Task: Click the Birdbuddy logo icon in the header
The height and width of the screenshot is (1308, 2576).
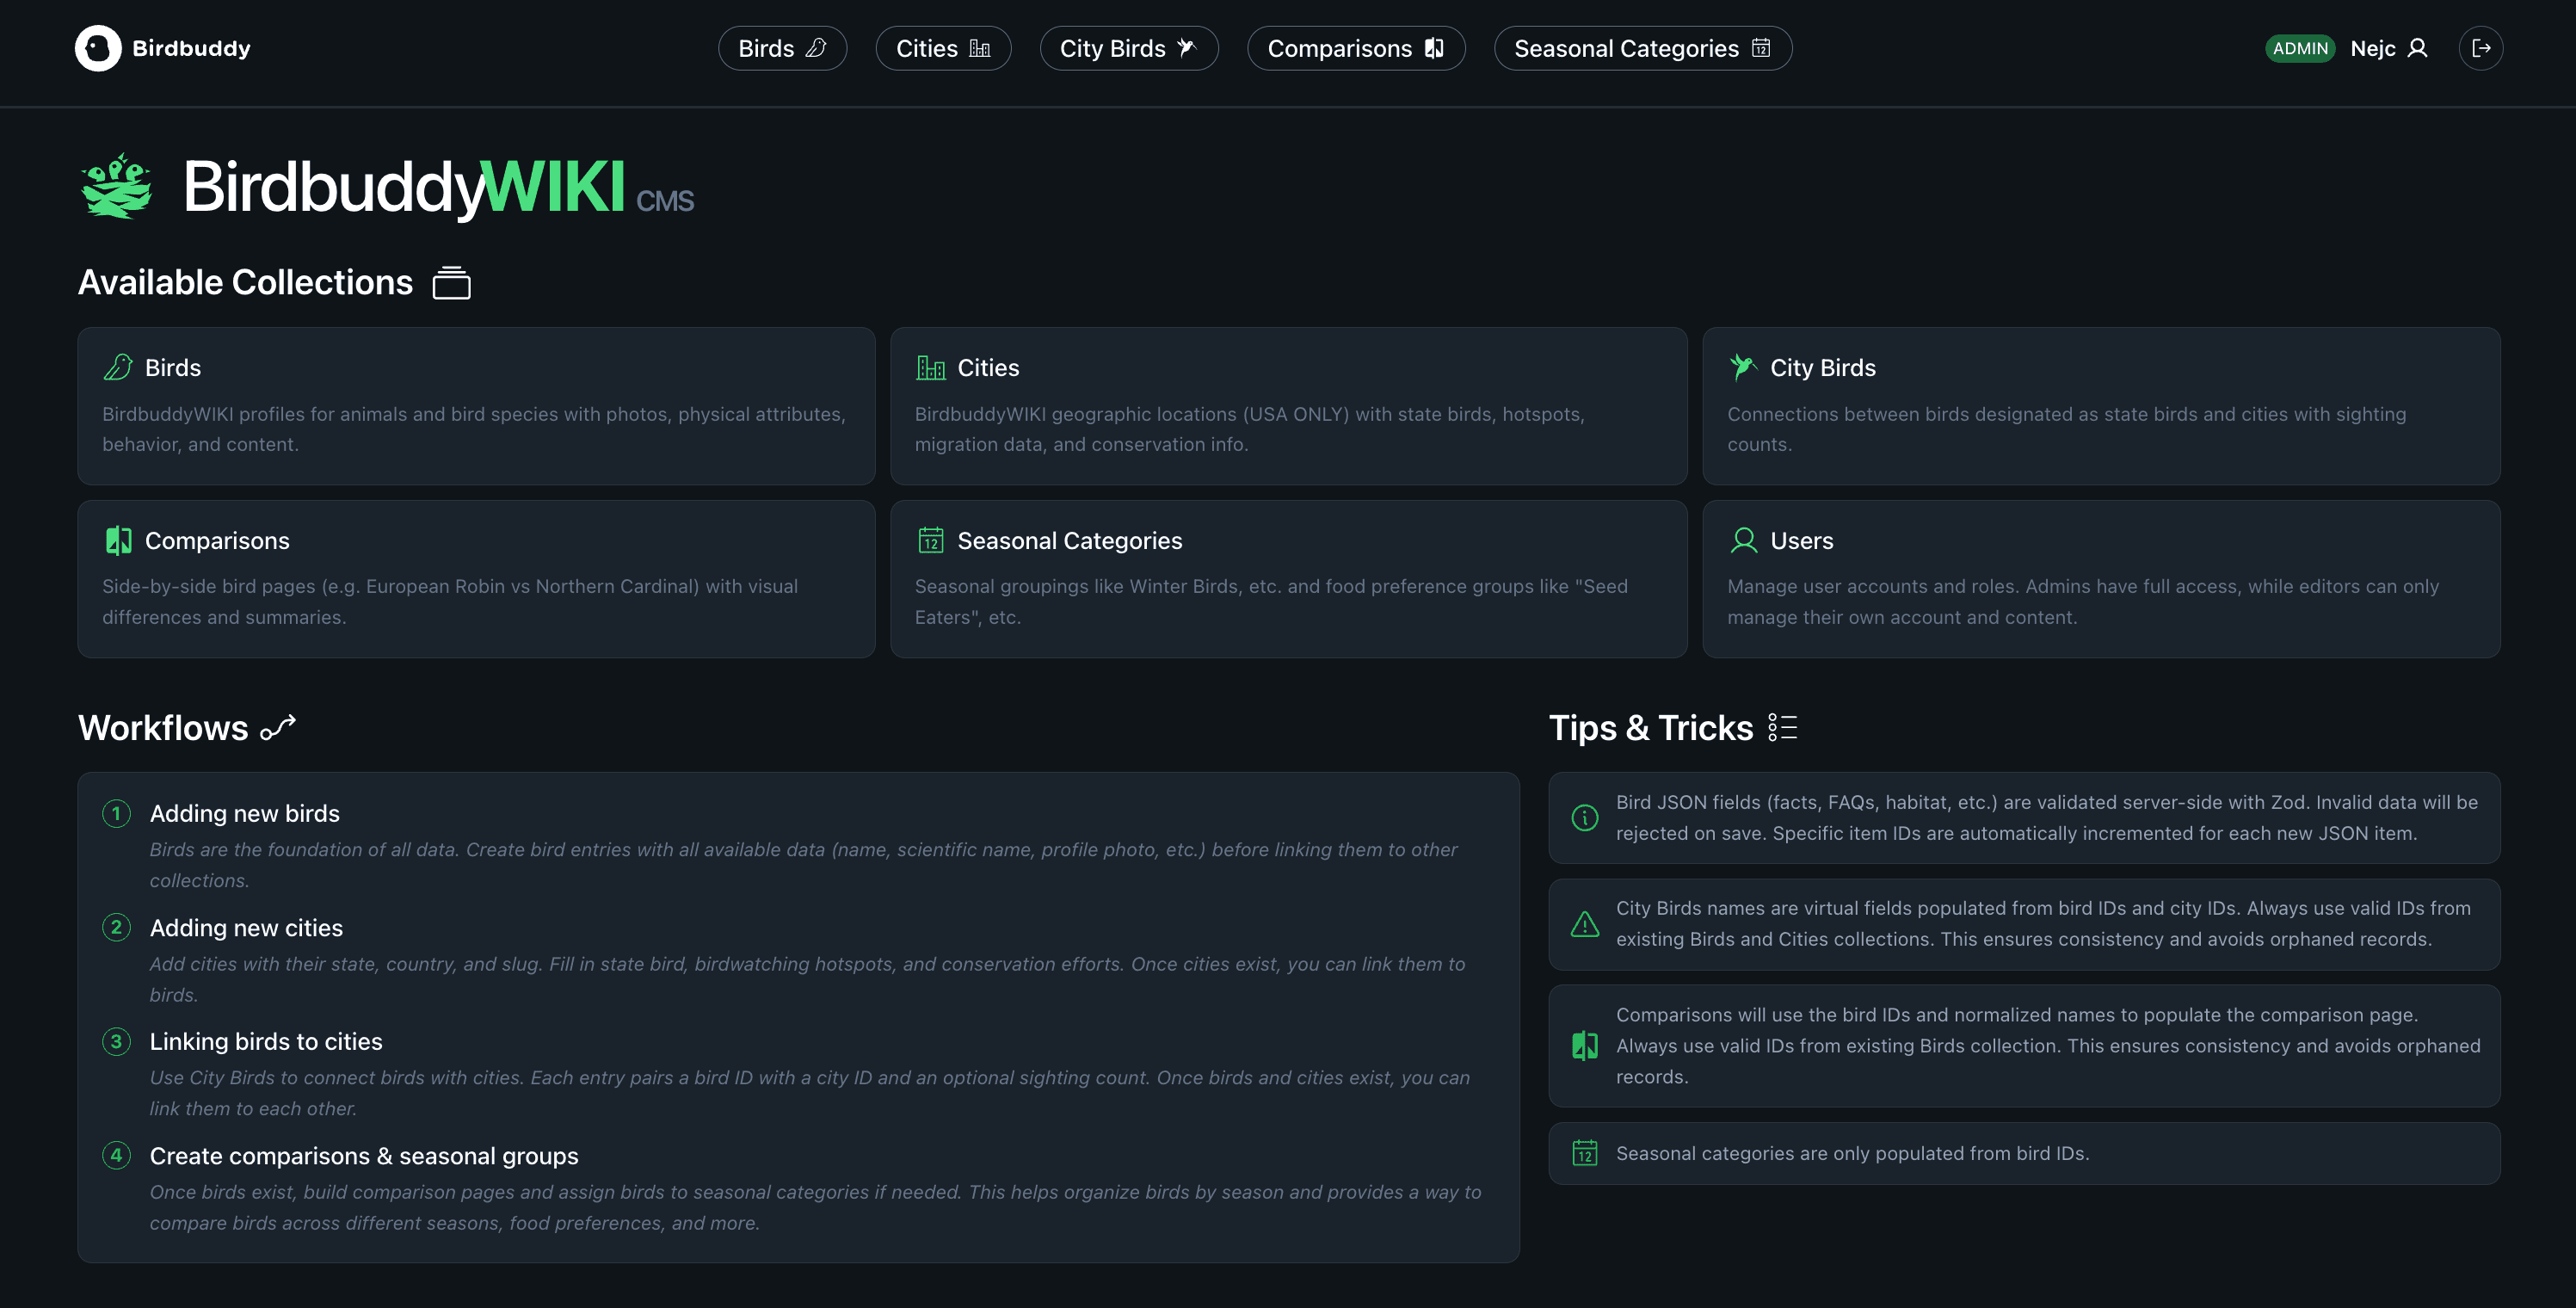Action: [x=97, y=47]
